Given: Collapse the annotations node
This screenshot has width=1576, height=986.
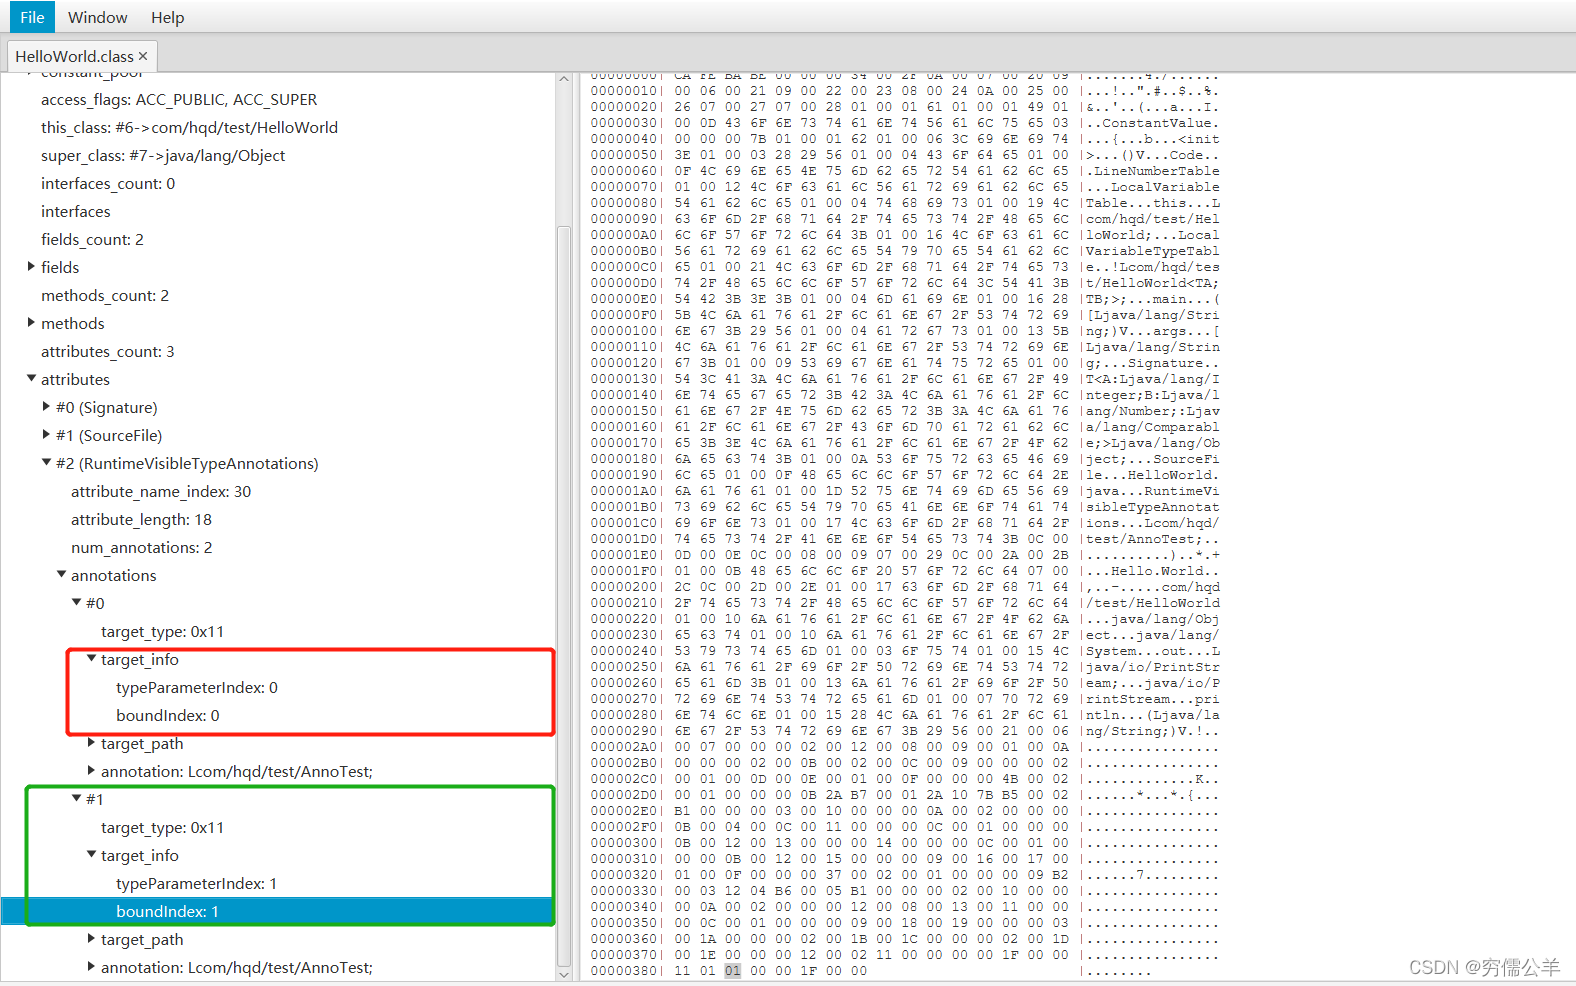Looking at the screenshot, I should [61, 575].
